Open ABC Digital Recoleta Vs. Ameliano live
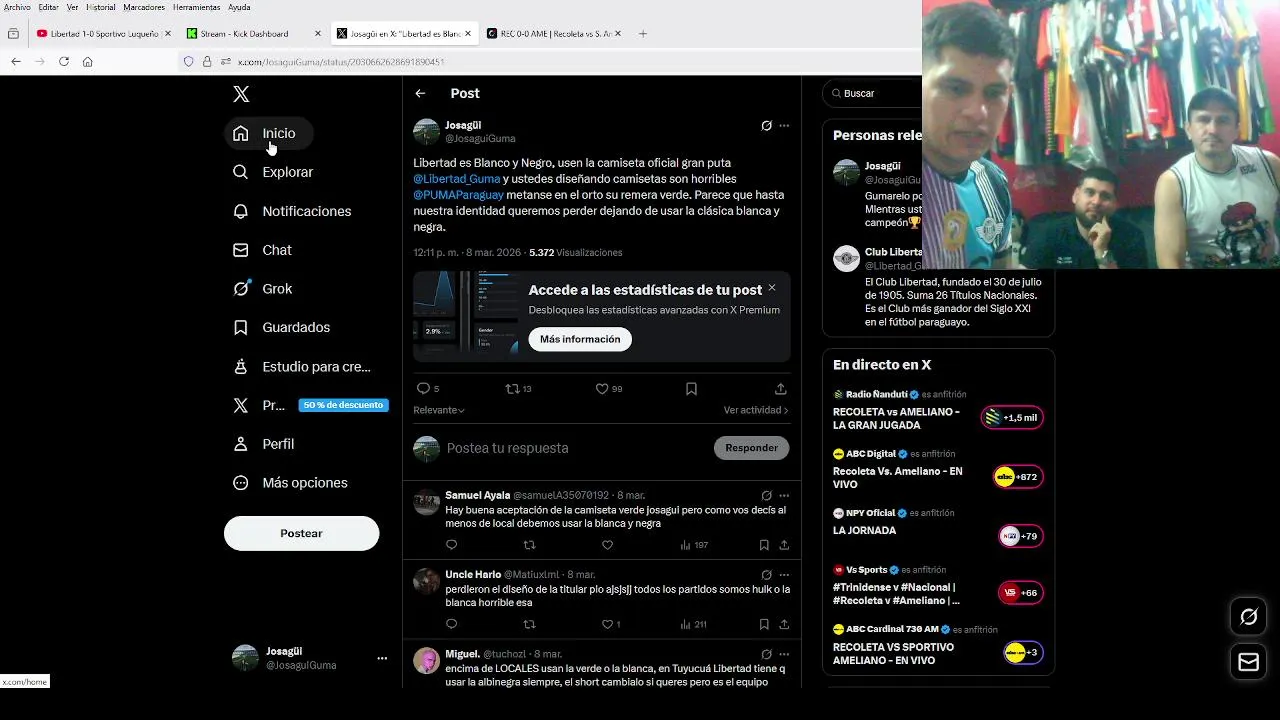 (x=938, y=470)
